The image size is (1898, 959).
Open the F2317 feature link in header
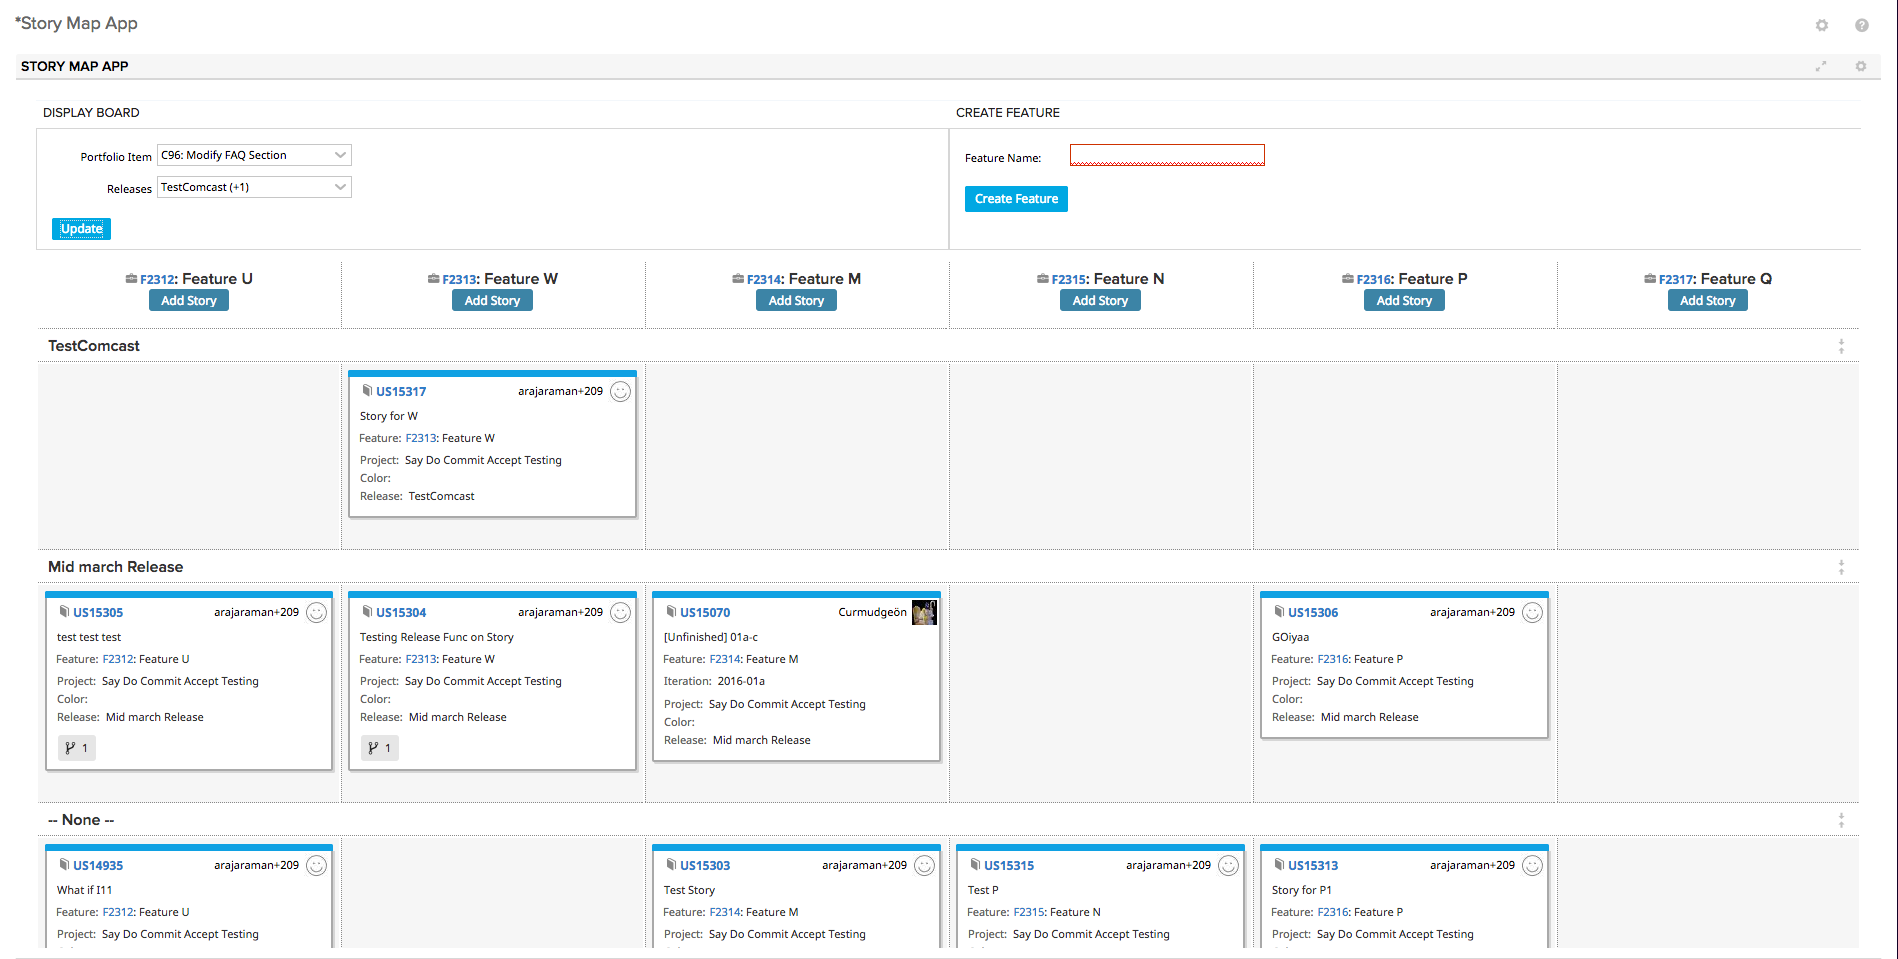[1676, 280]
